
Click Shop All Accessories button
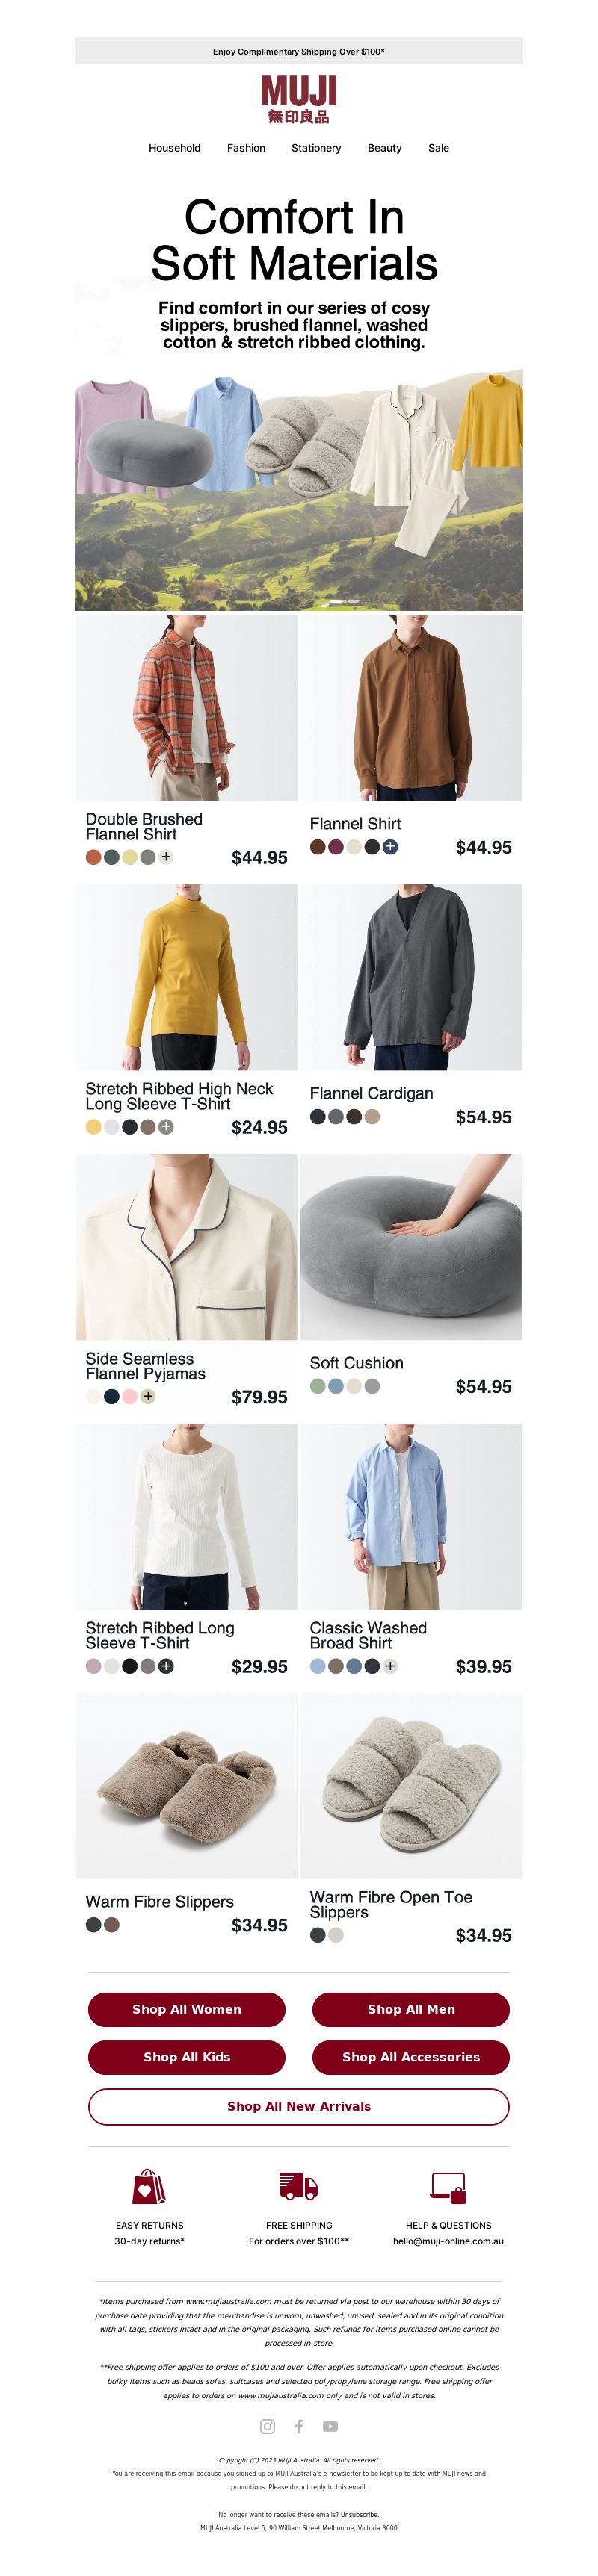(411, 2057)
